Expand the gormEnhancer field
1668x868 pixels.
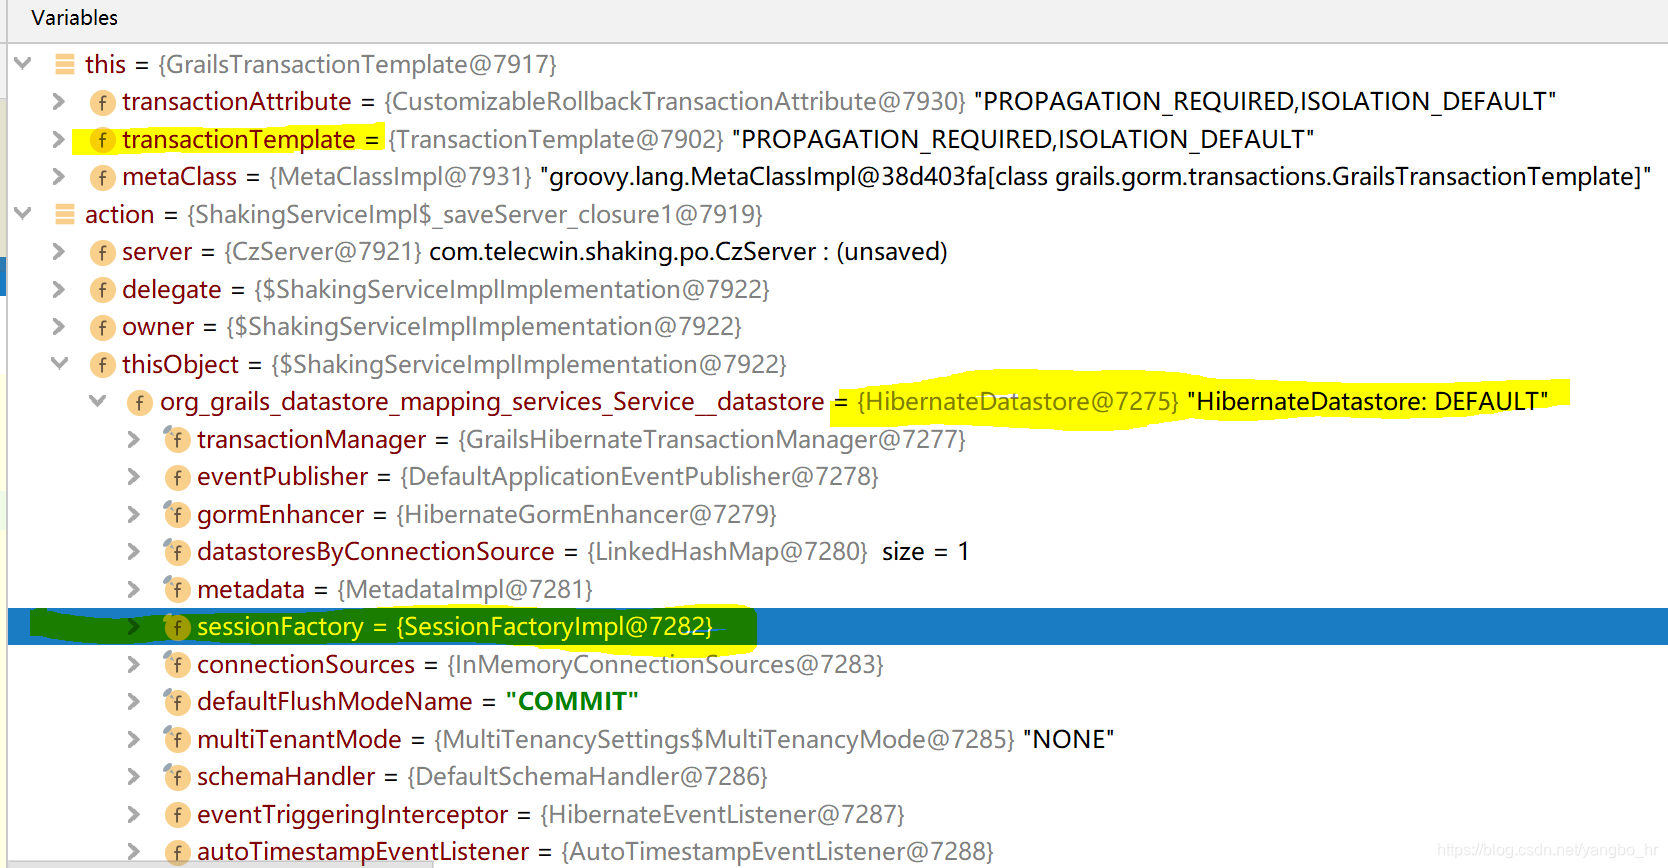point(134,514)
